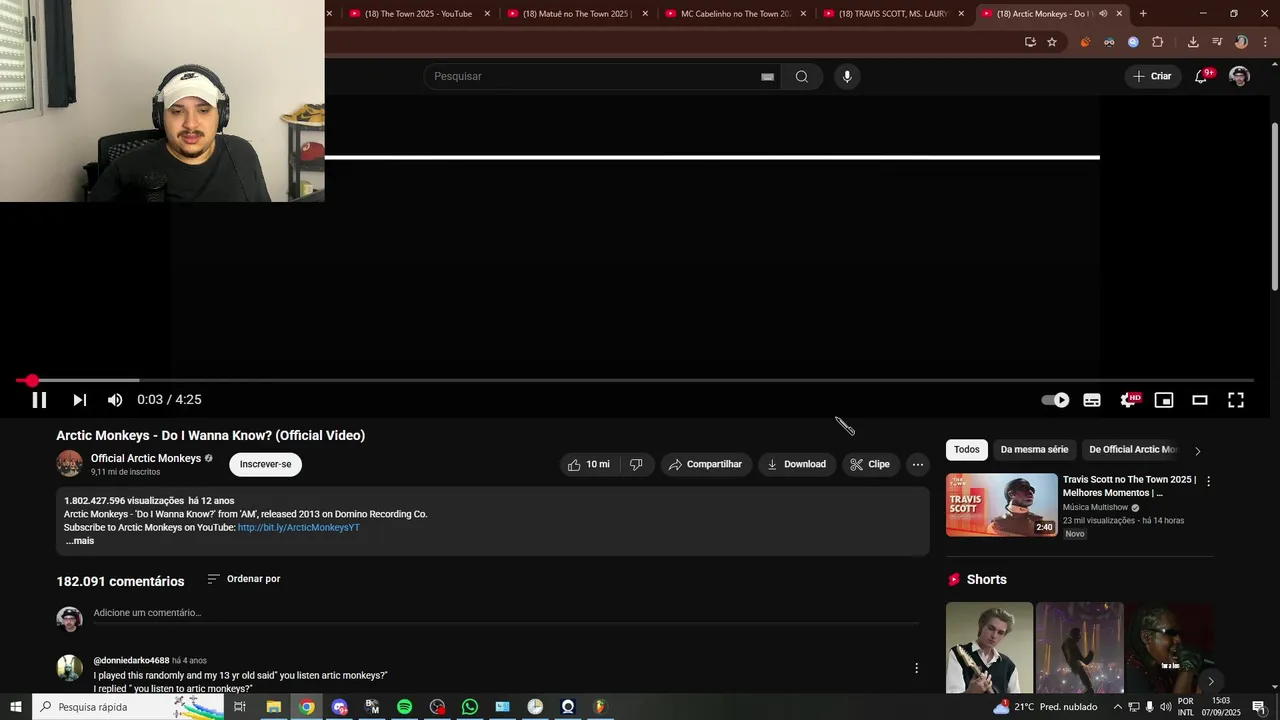Open YouTube notifications bell
Screen dimensions: 1280x720
click(x=1201, y=76)
